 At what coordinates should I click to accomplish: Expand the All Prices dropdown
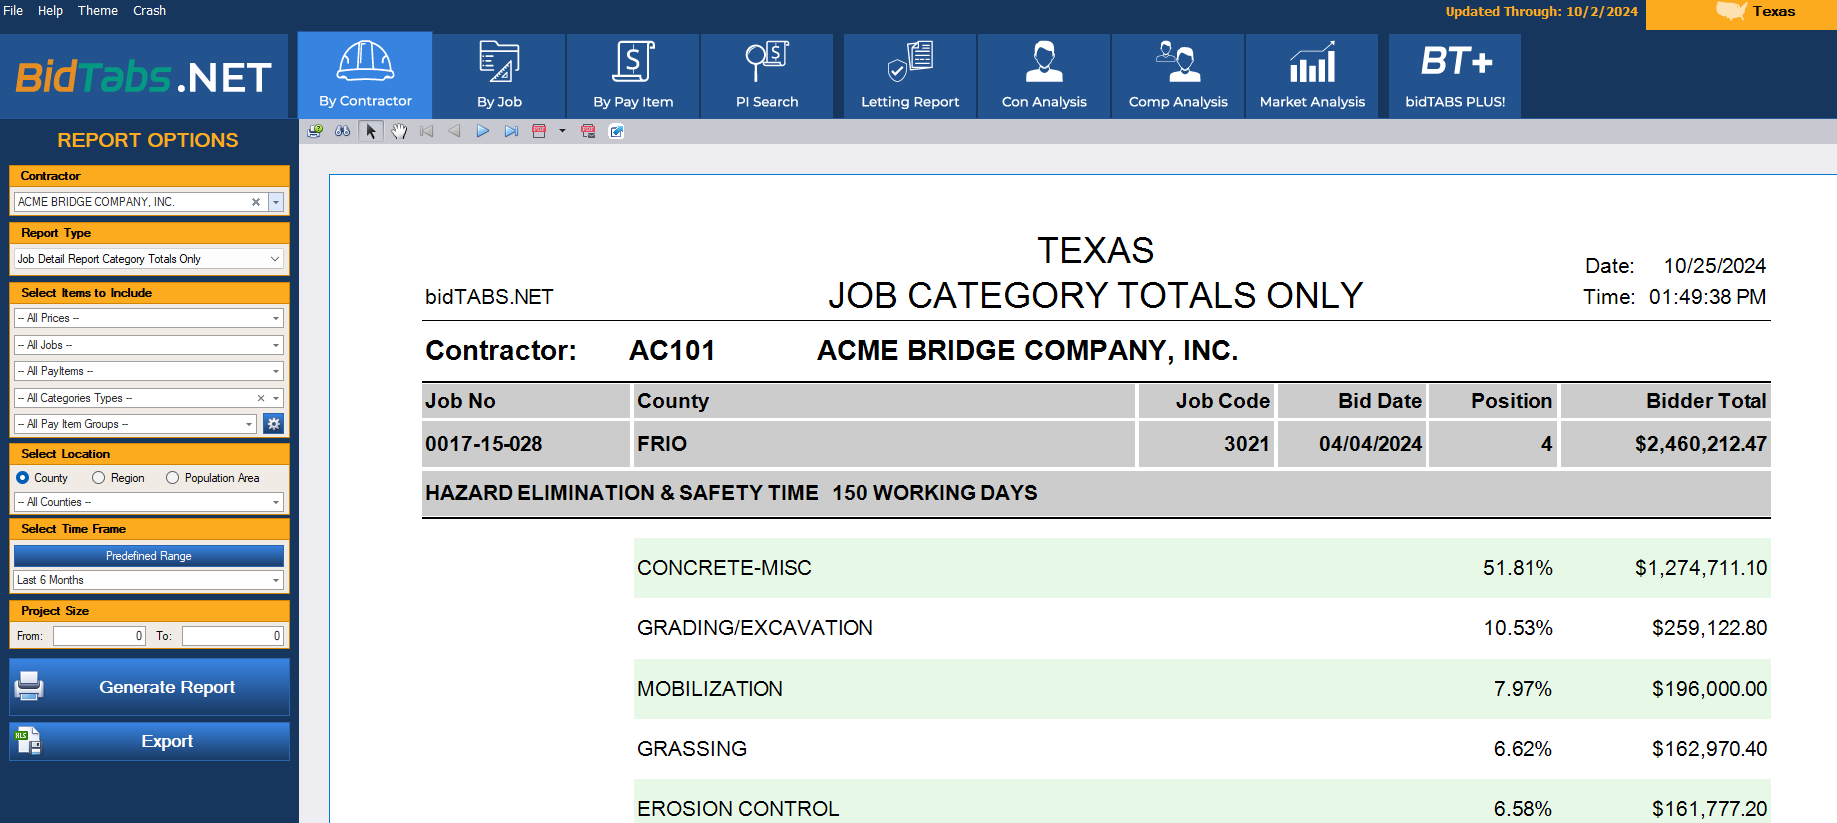[x=276, y=318]
